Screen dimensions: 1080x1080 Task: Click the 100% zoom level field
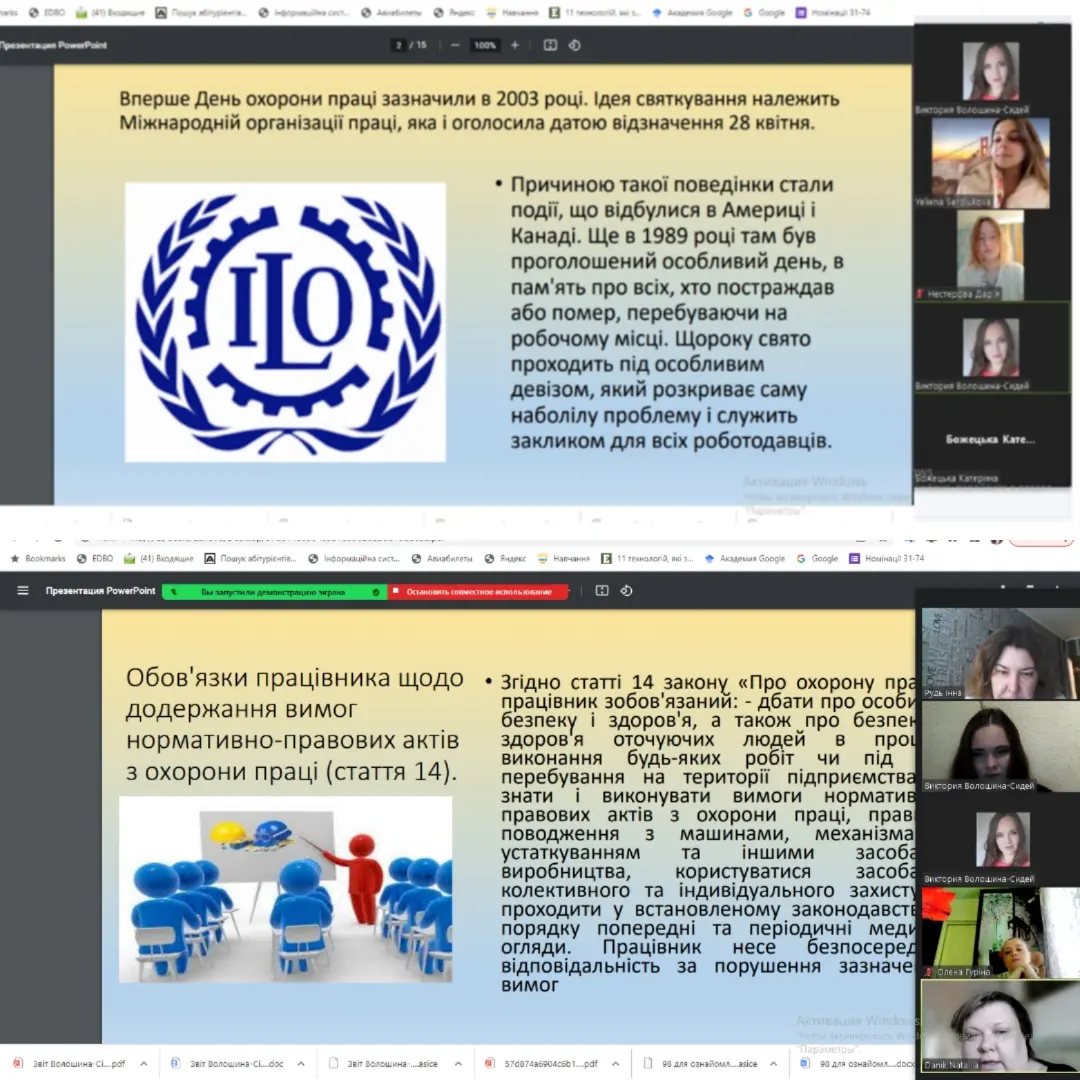(485, 45)
